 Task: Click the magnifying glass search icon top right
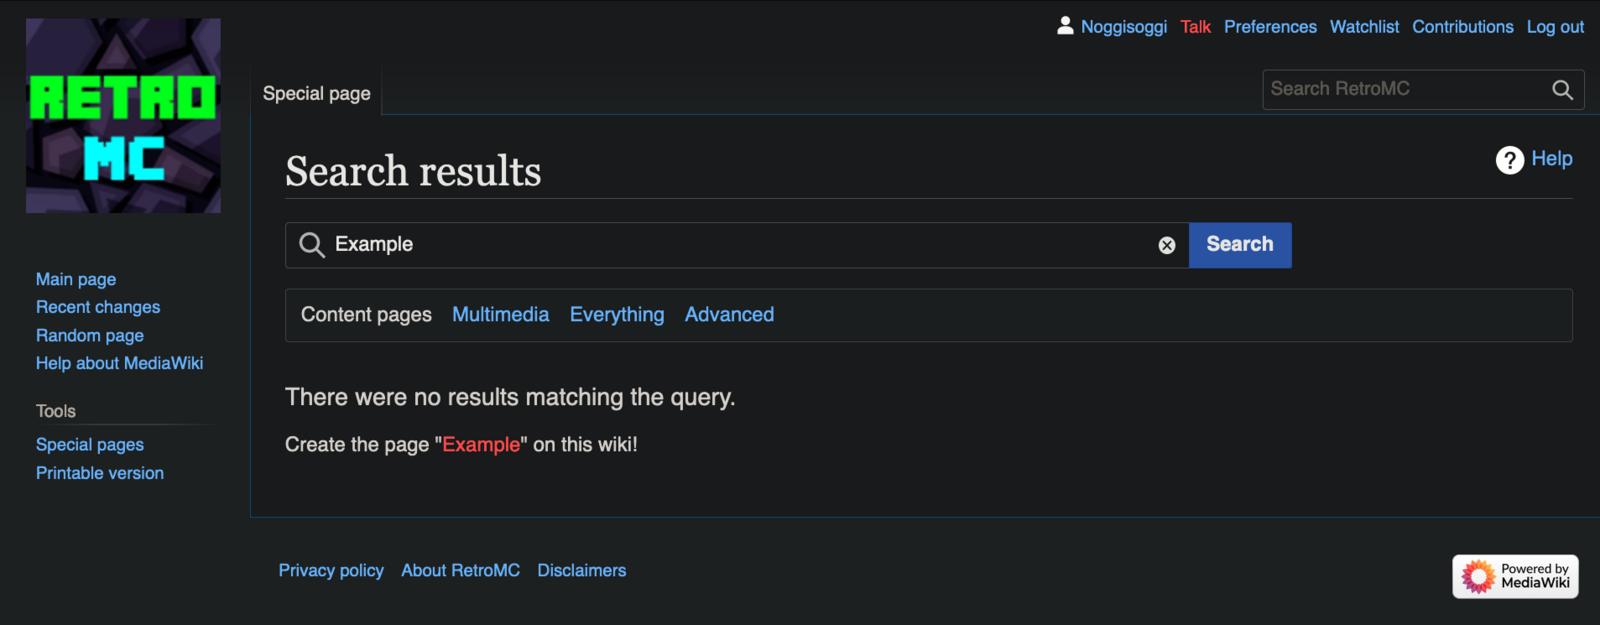[1561, 89]
